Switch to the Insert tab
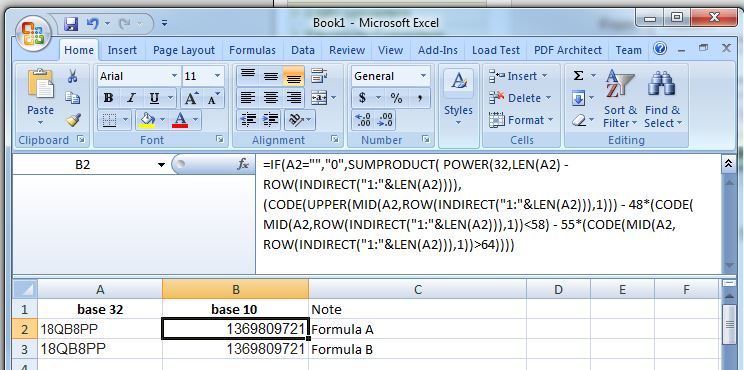This screenshot has width=744, height=370. (122, 50)
